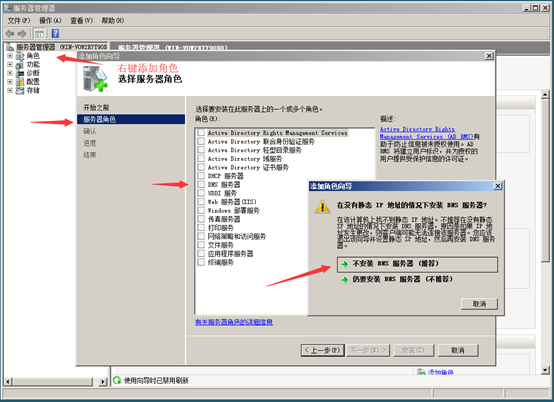The image size is (554, 402).
Task: Open the 操作(A) menu
Action: tap(50, 20)
